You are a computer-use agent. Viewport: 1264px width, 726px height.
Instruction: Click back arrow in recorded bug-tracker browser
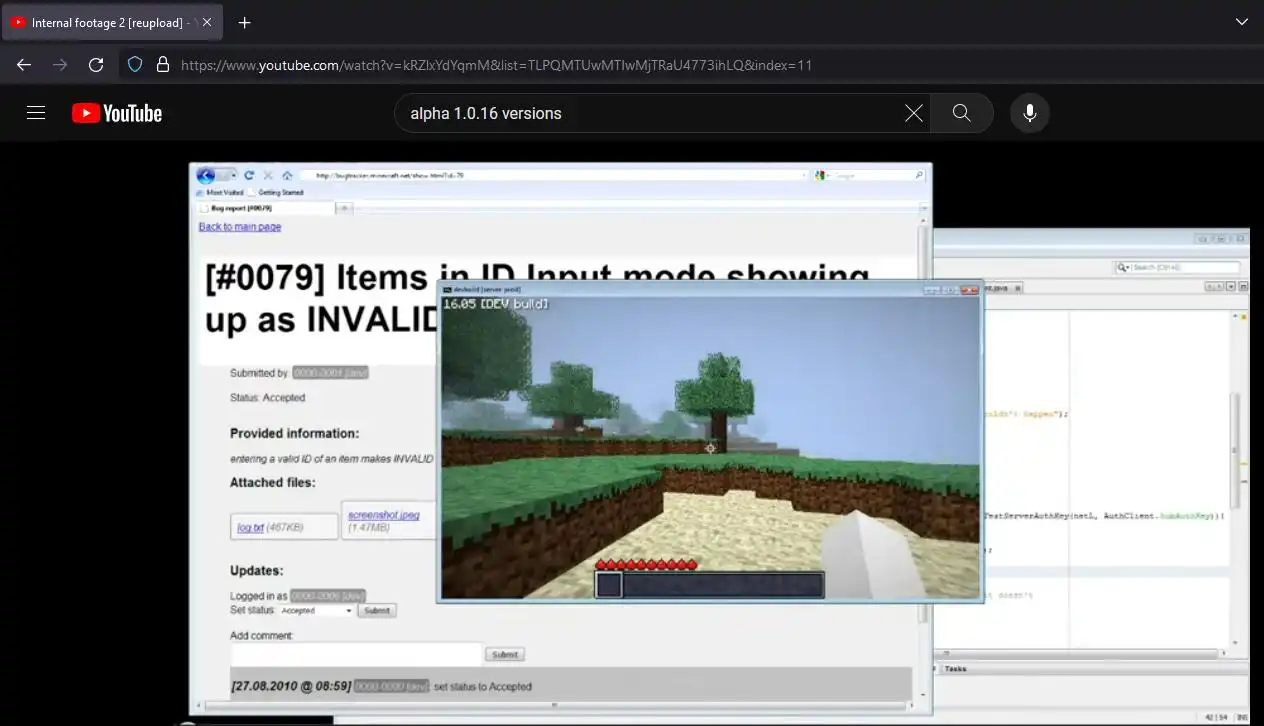click(206, 175)
